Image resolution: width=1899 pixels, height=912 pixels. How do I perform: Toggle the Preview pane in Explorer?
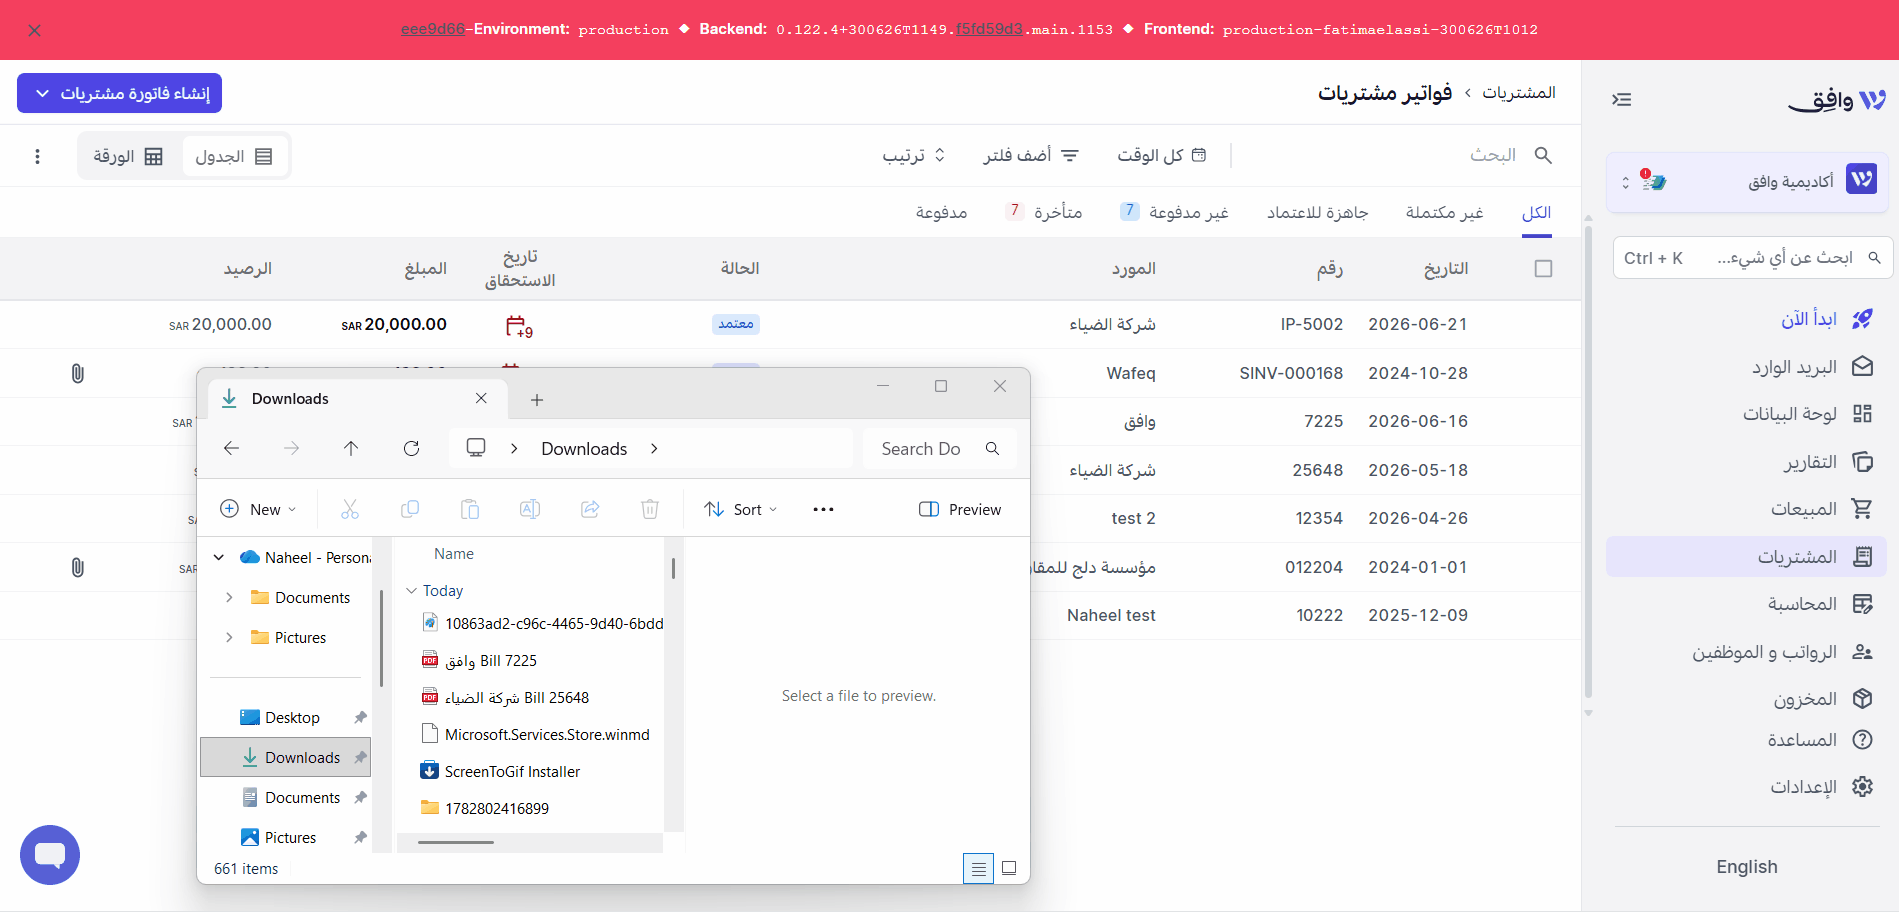coord(959,509)
